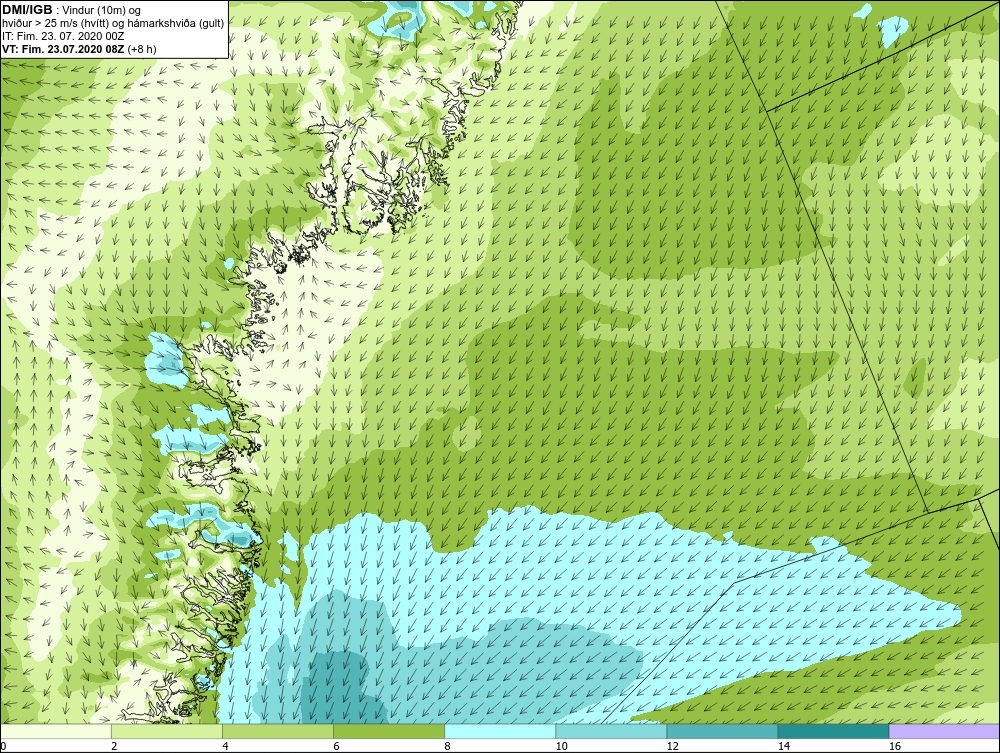This screenshot has width=1000, height=753.
Task: Click the 6–8 m/s green legend swatch
Action: 389,731
